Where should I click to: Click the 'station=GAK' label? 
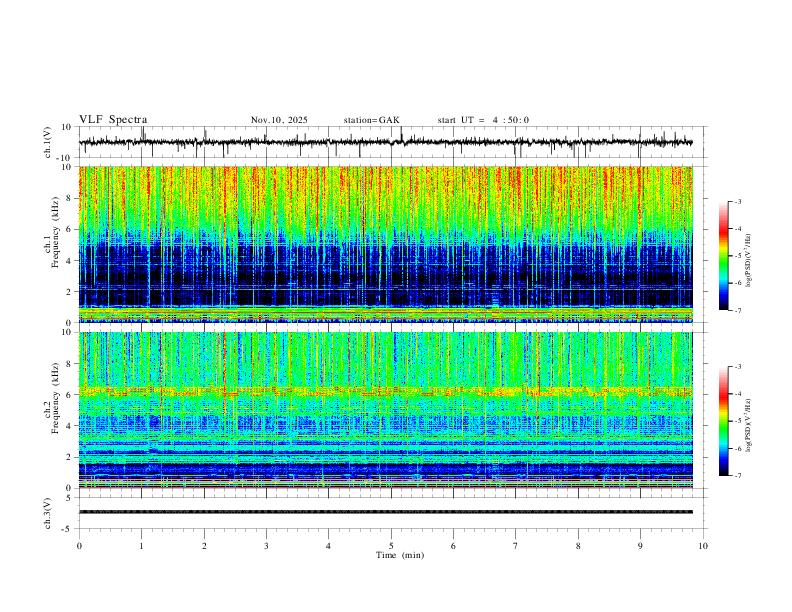371,120
